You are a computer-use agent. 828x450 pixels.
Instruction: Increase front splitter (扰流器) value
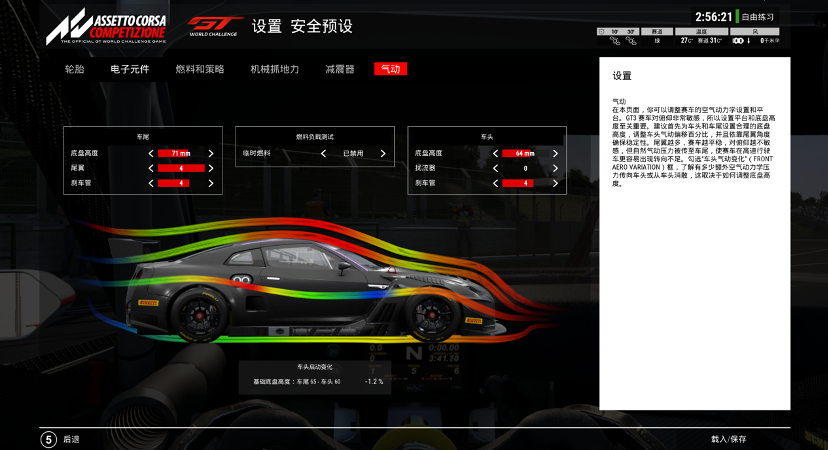pyautogui.click(x=555, y=168)
